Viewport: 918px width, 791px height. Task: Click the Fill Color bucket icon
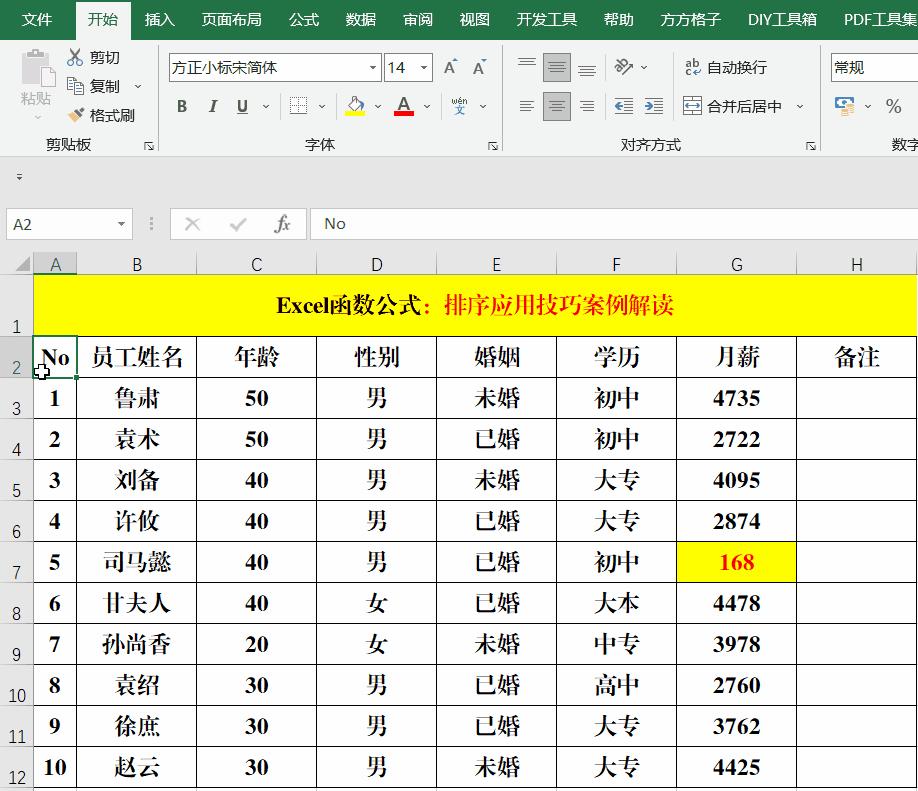click(355, 106)
